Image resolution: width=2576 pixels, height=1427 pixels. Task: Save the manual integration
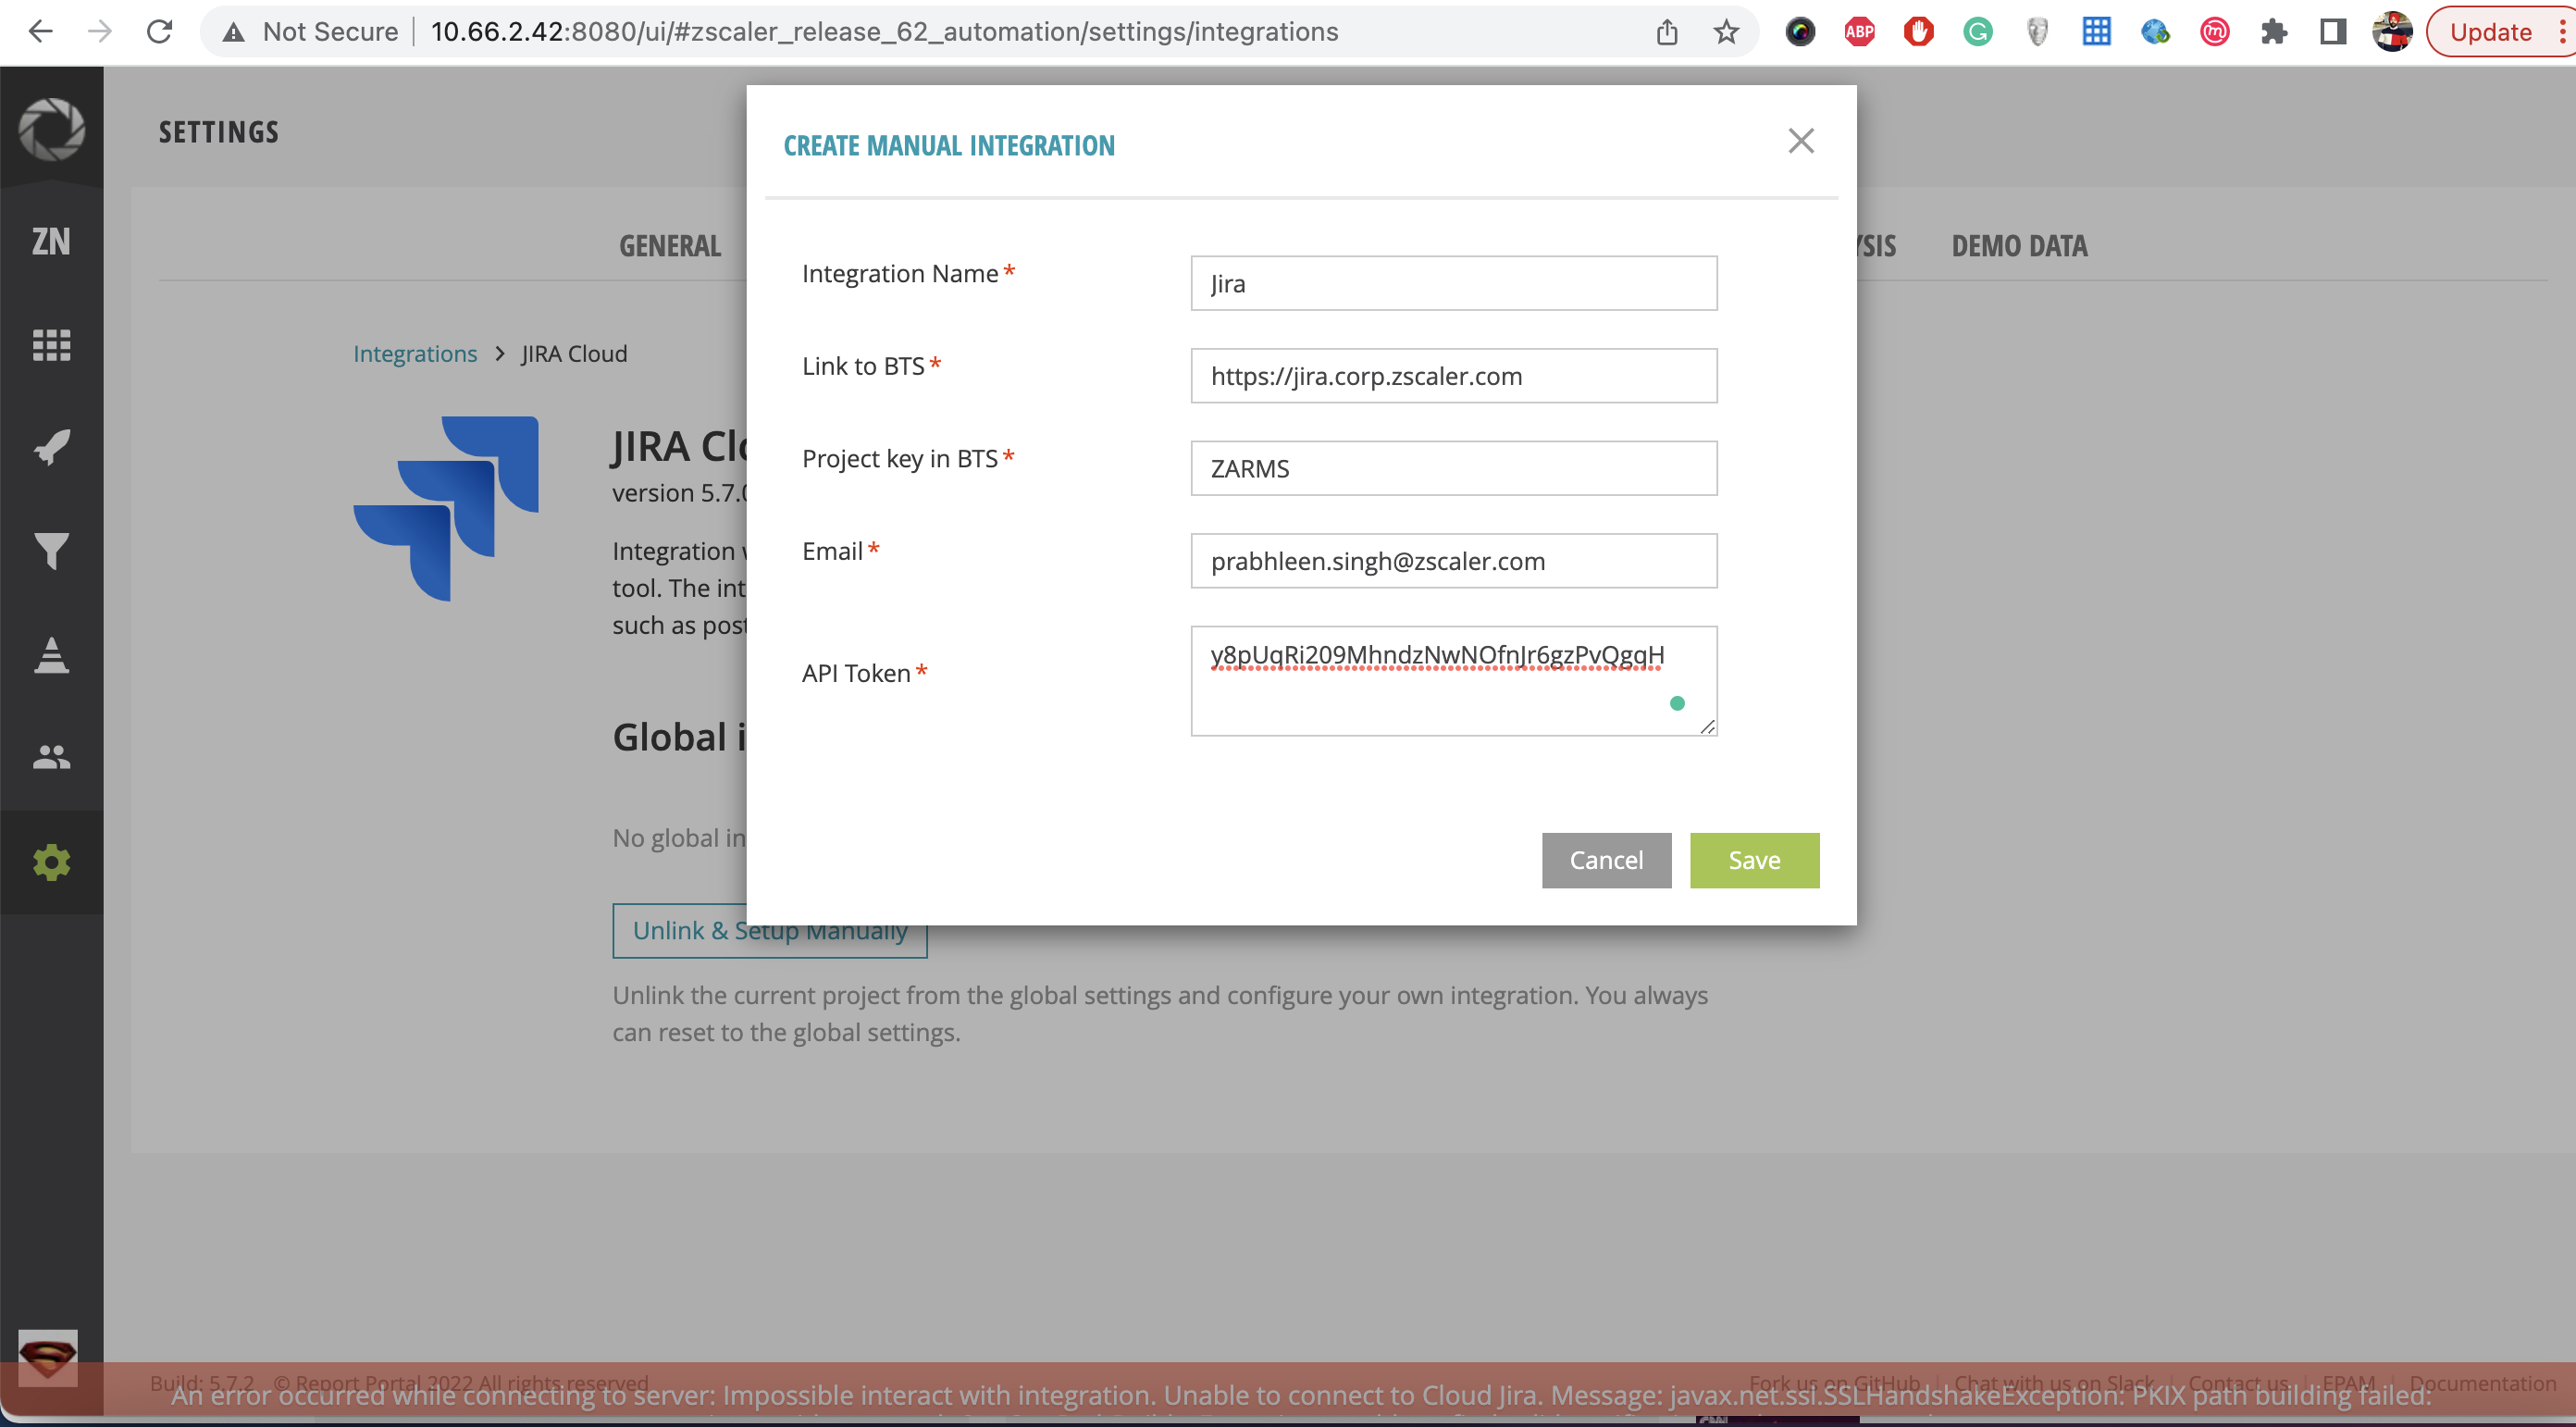pos(1754,860)
